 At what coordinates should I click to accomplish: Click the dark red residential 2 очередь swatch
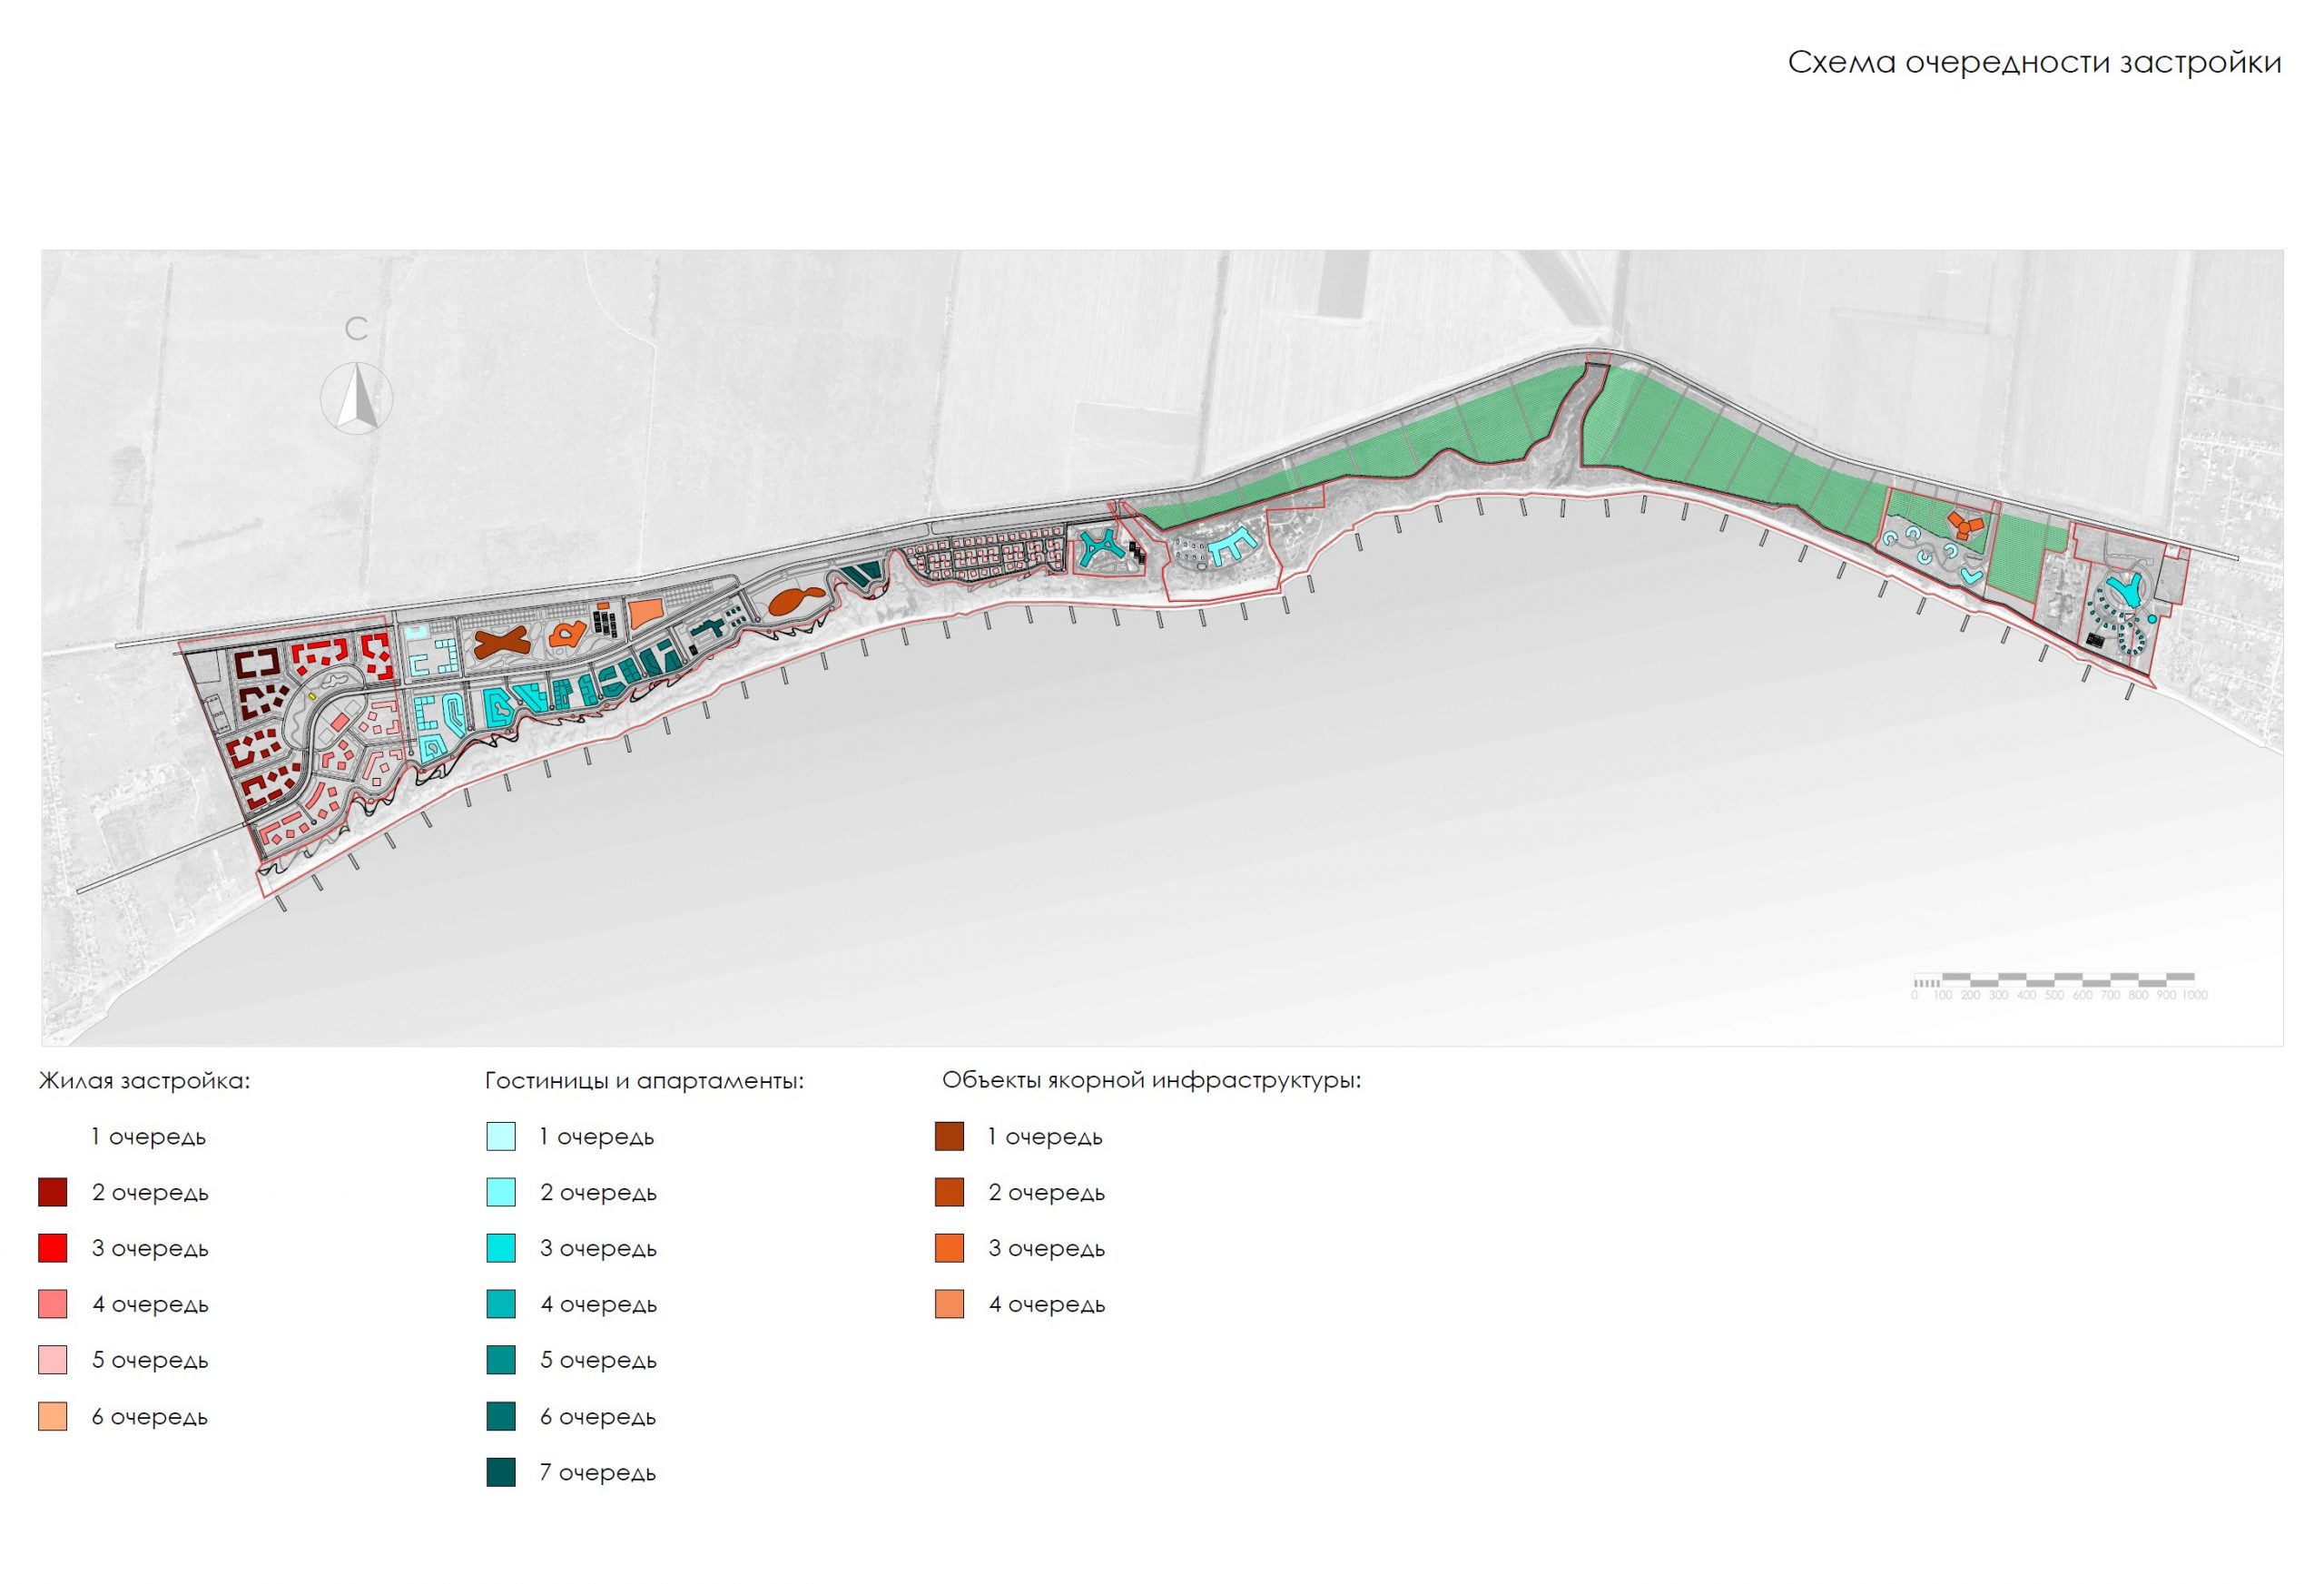point(53,1193)
